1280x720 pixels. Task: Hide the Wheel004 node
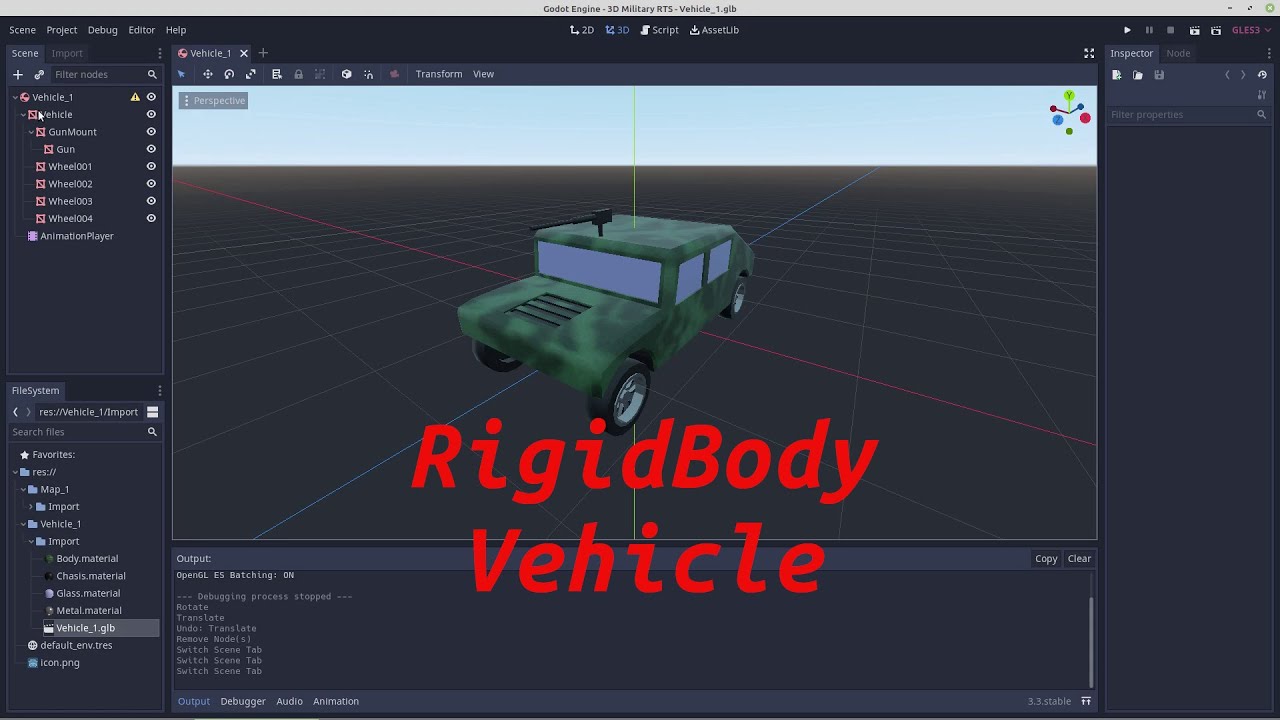(x=151, y=218)
